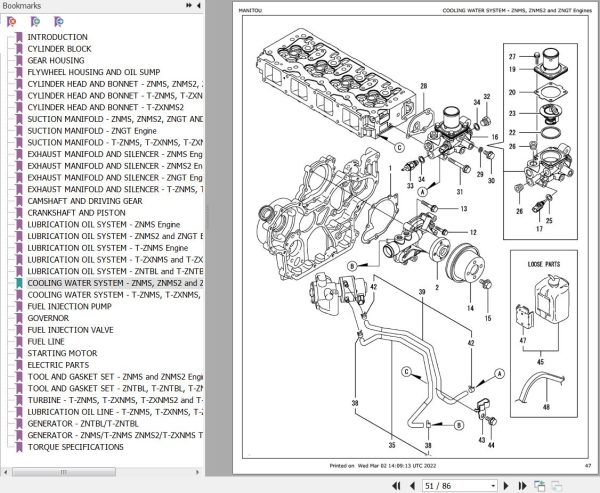This screenshot has width=600, height=493.
Task: Open ELECTRIC PARTS bookmark
Action: pos(58,365)
